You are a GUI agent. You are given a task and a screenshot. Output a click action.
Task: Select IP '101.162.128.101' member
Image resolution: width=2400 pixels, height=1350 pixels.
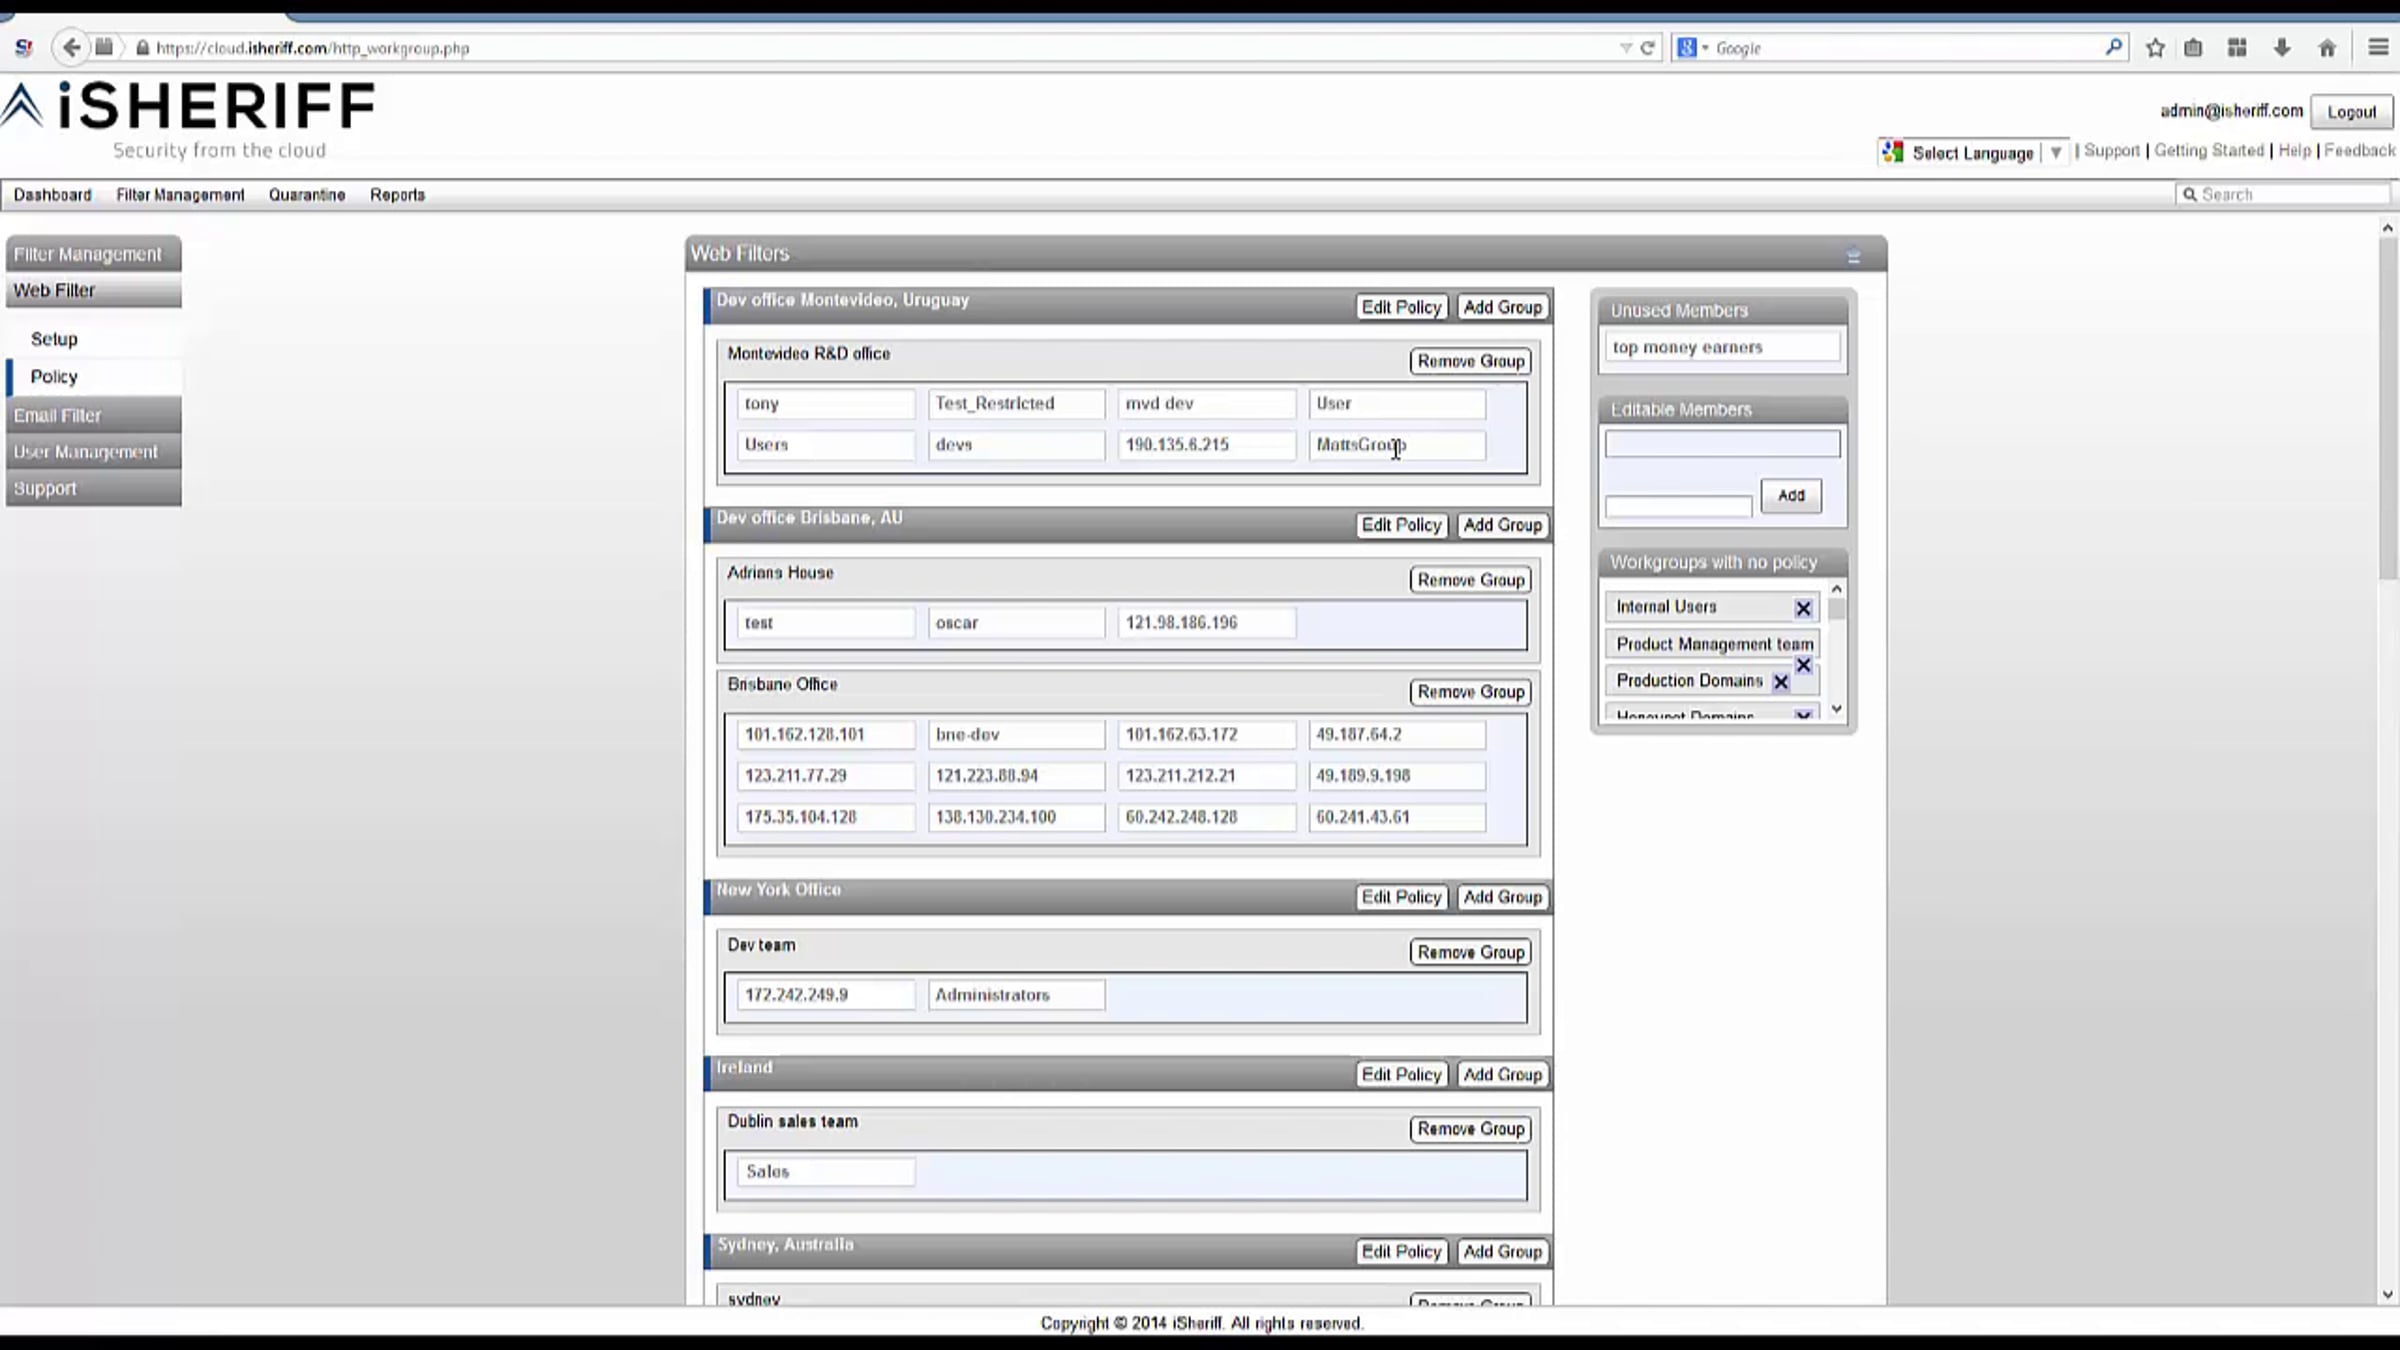point(825,734)
